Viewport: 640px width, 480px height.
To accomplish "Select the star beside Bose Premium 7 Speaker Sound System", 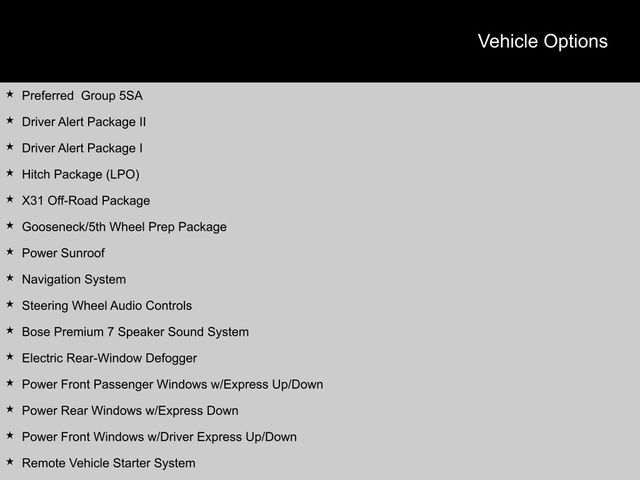I will pos(10,331).
